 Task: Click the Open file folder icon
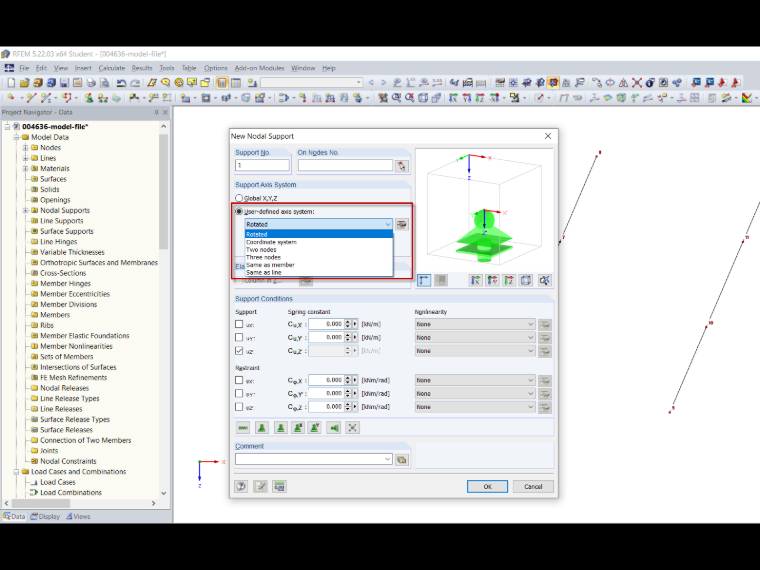click(x=25, y=83)
